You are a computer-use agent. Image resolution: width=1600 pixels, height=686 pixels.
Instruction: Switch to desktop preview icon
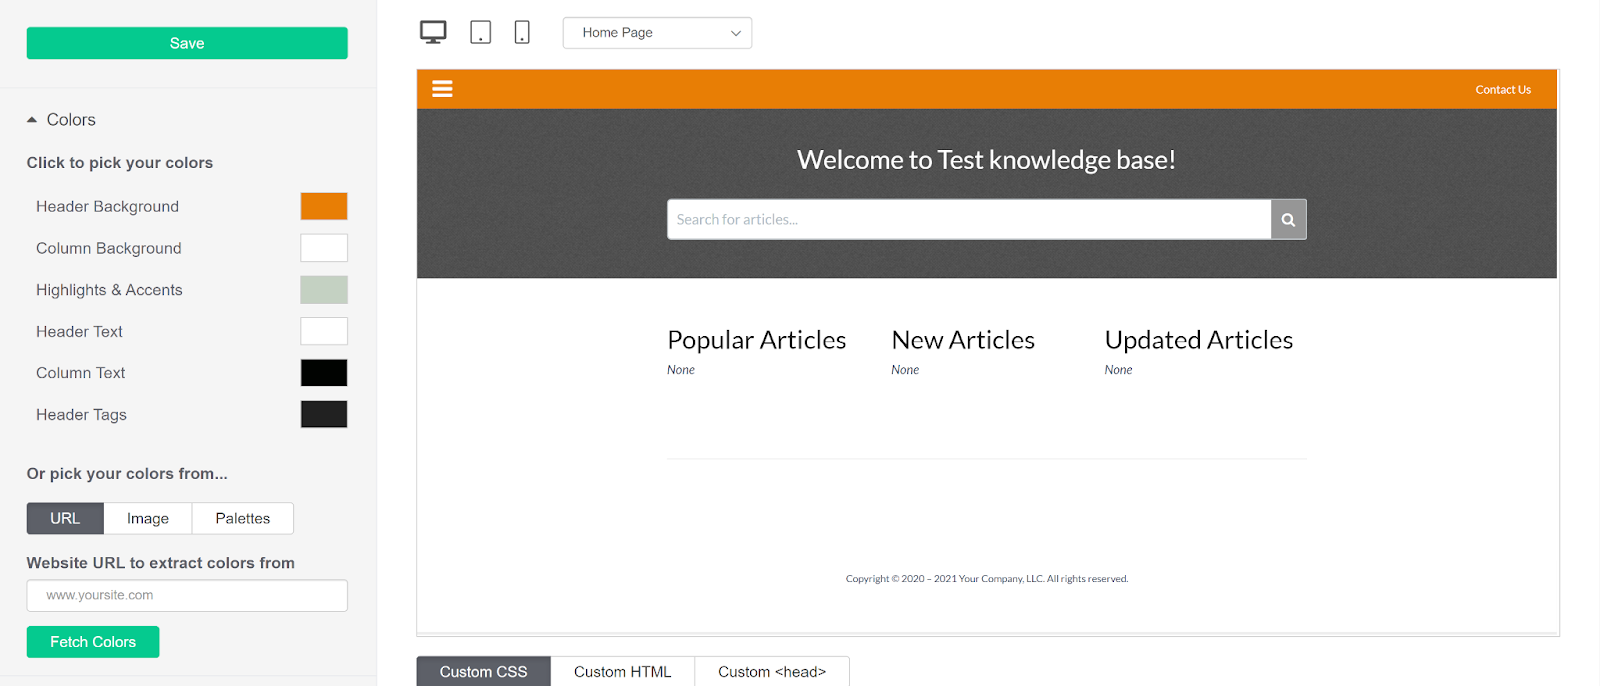[433, 32]
